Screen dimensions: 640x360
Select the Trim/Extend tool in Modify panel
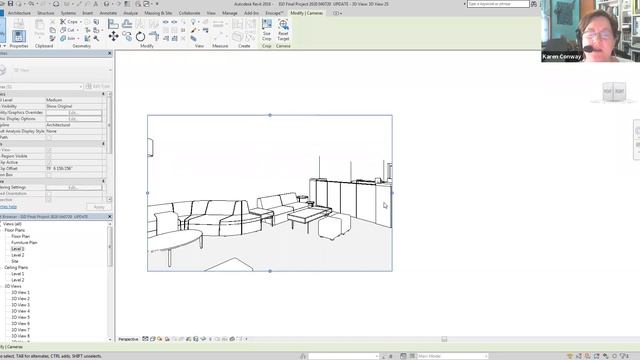click(154, 36)
